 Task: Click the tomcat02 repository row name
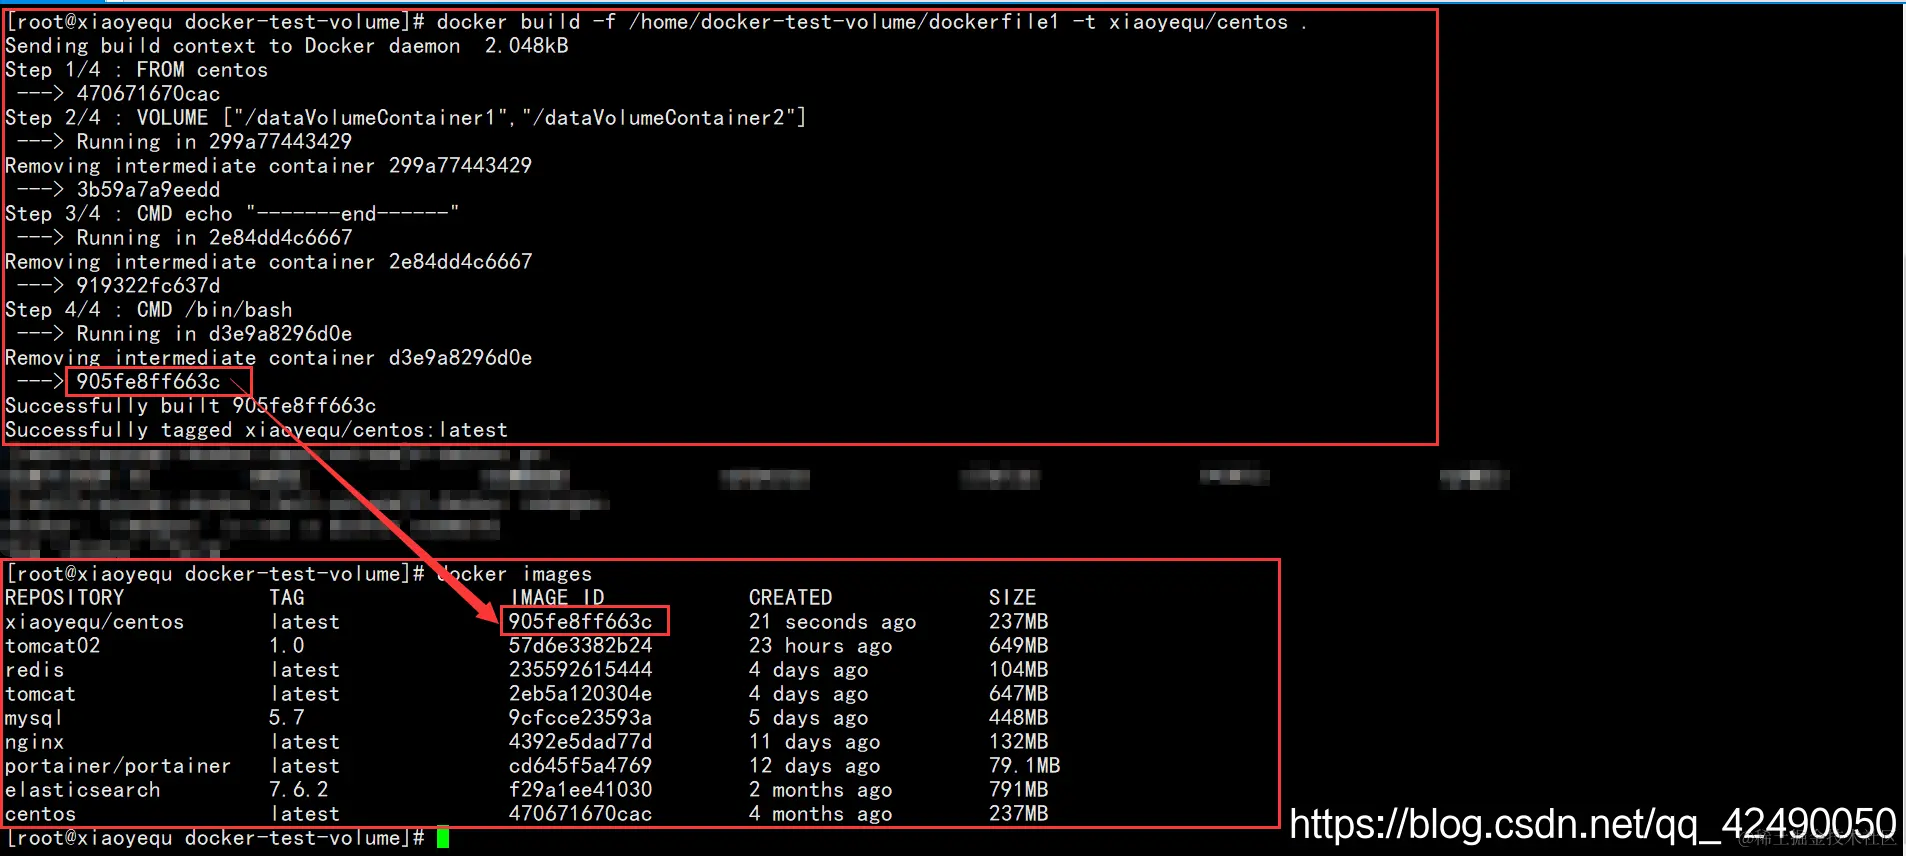53,646
